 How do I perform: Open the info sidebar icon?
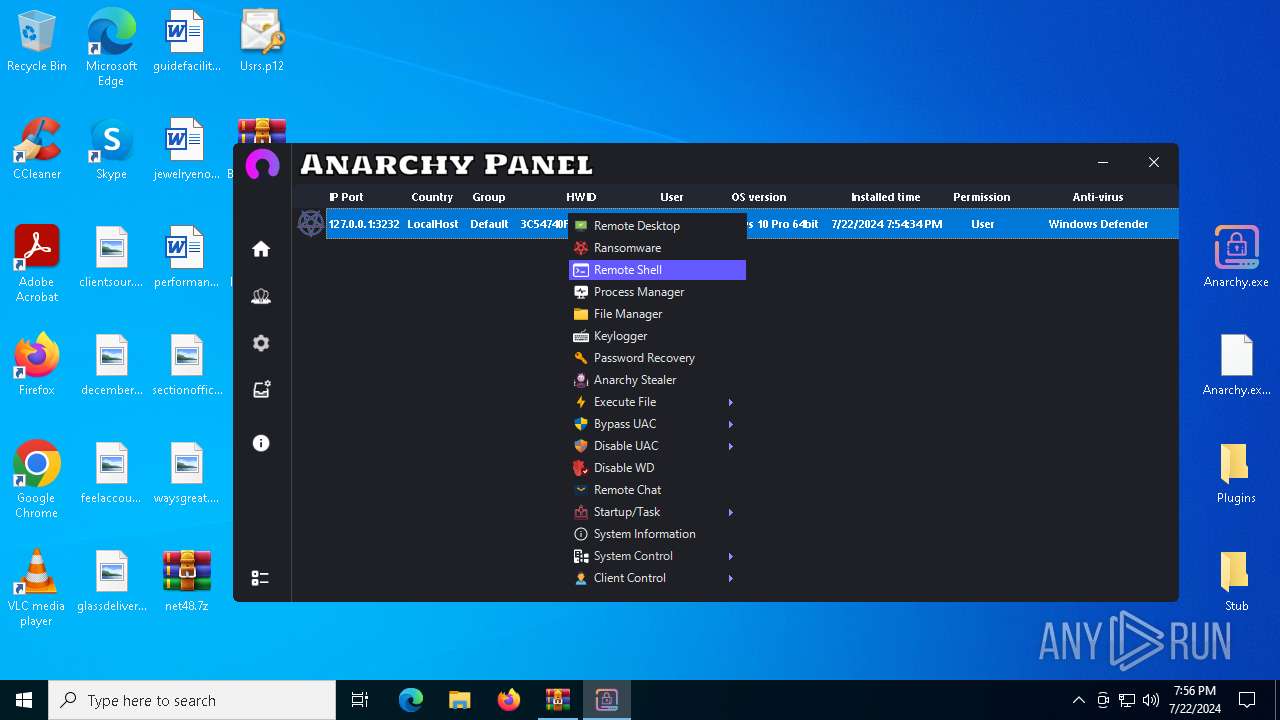click(261, 443)
